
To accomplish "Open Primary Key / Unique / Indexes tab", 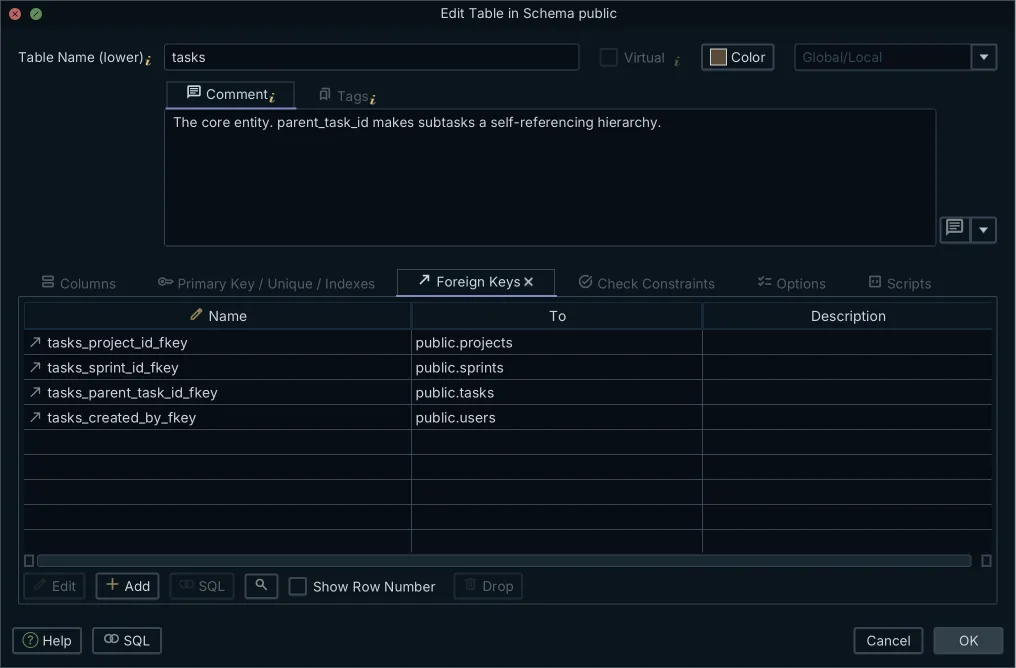I will pos(266,283).
